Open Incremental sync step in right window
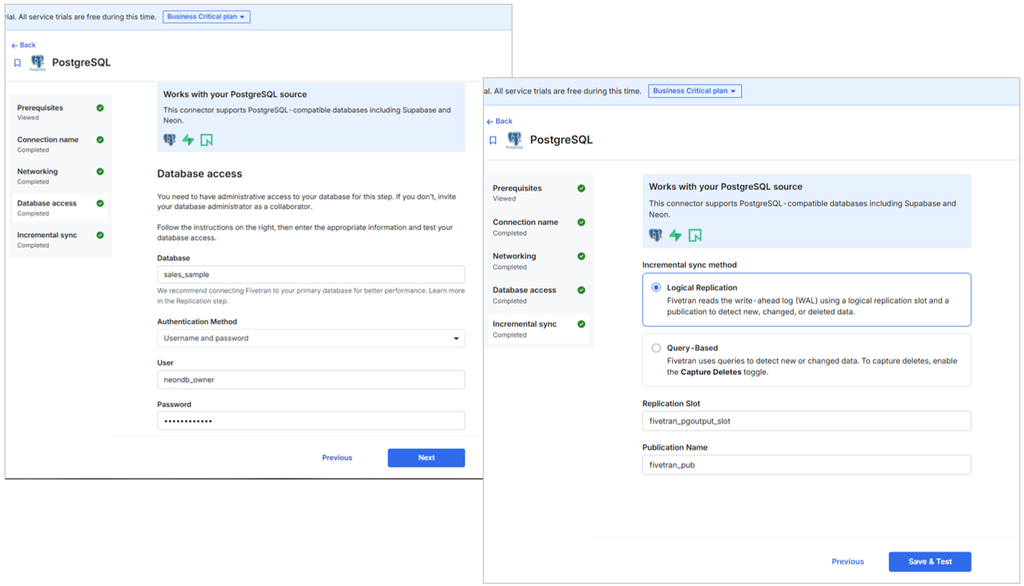Screen dimensions: 1024x586 click(x=539, y=329)
